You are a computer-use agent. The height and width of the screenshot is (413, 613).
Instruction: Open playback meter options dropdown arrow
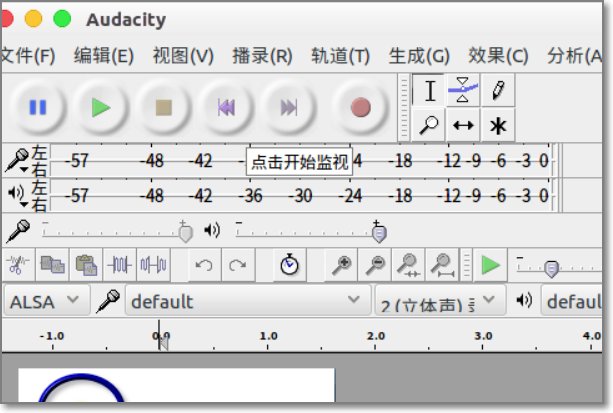click(x=24, y=204)
